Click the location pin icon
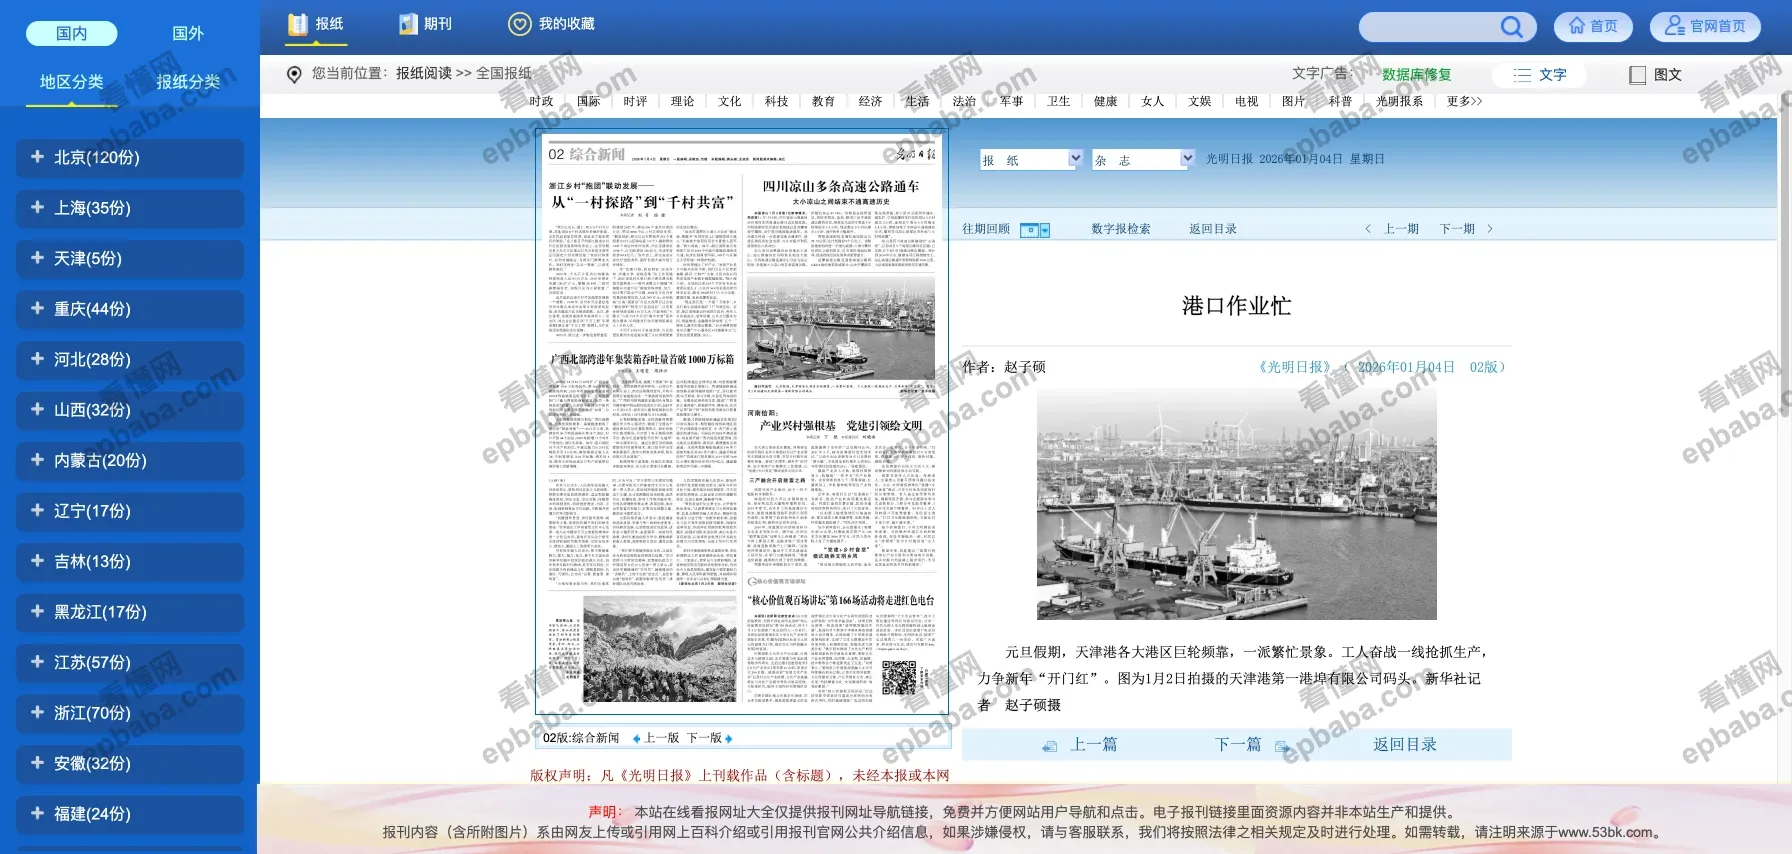 tap(294, 74)
